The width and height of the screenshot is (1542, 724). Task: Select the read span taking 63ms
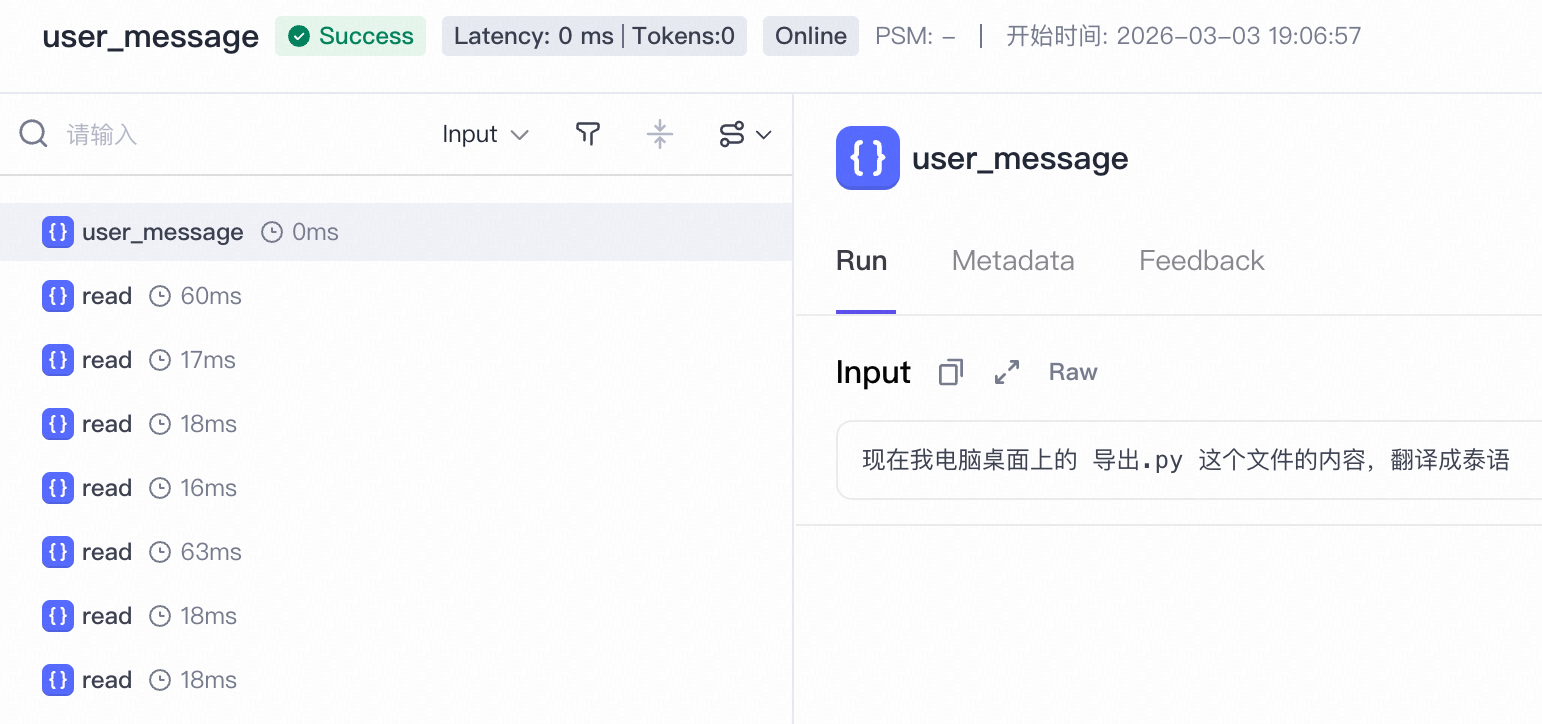(396, 552)
